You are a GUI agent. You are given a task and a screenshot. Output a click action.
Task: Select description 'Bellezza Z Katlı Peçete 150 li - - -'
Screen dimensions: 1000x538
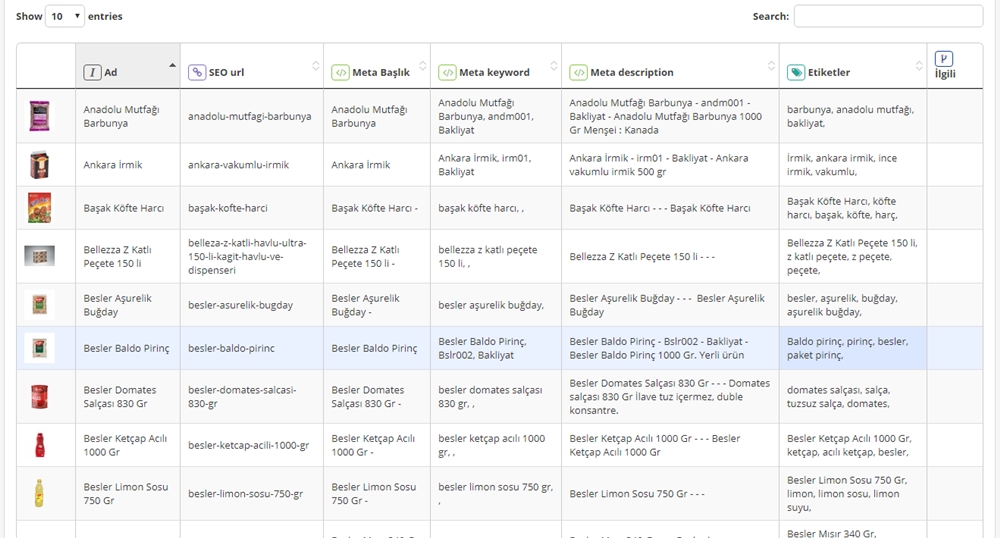(670, 256)
